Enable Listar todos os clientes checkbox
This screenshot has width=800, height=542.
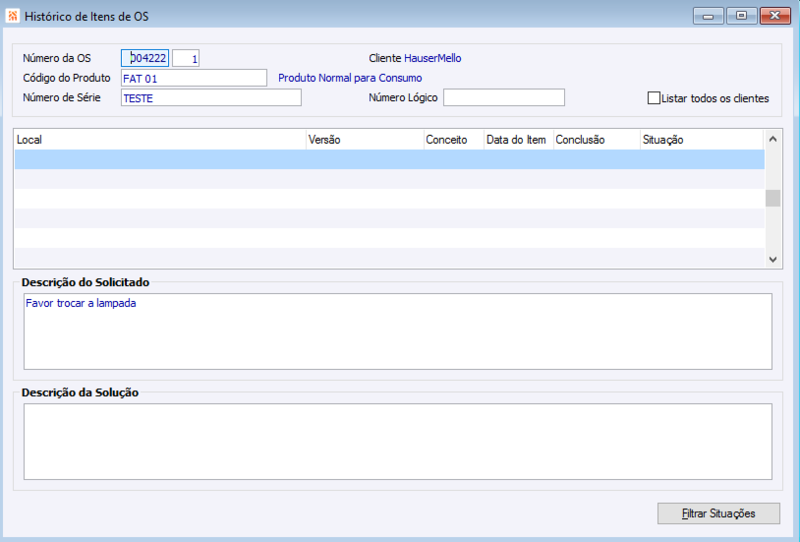pos(654,98)
